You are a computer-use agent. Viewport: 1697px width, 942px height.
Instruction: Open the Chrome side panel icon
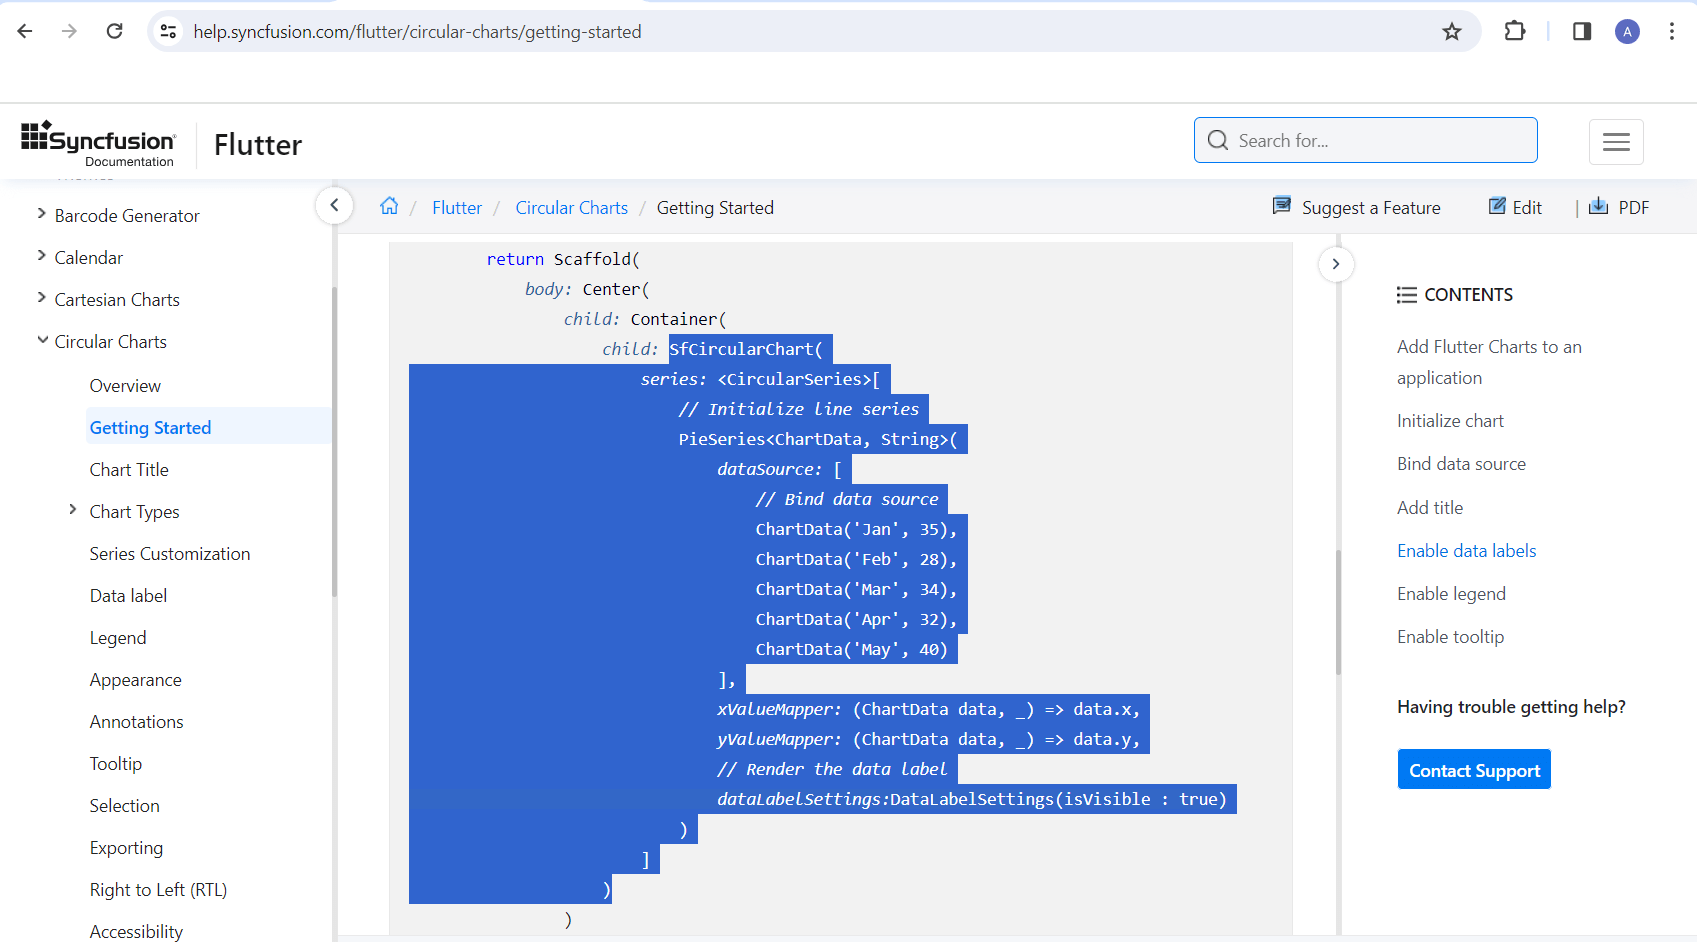pos(1582,32)
